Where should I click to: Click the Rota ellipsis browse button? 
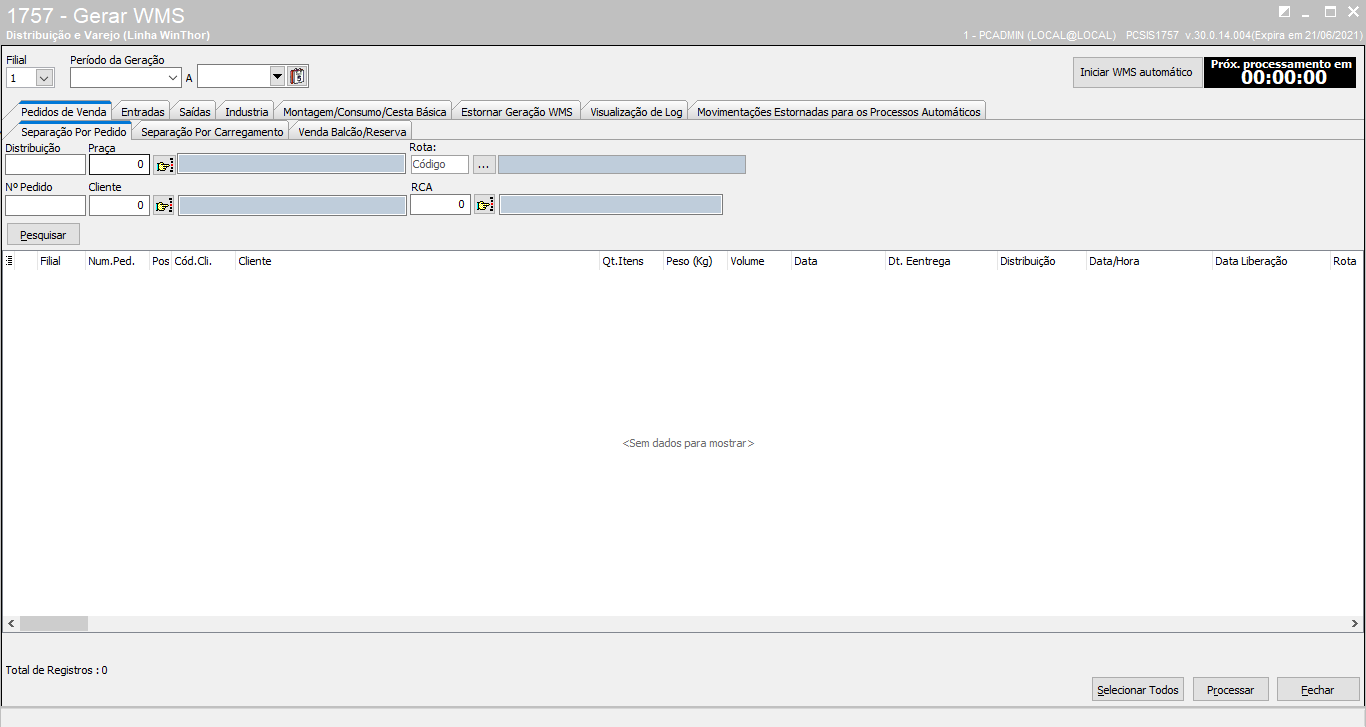point(484,165)
